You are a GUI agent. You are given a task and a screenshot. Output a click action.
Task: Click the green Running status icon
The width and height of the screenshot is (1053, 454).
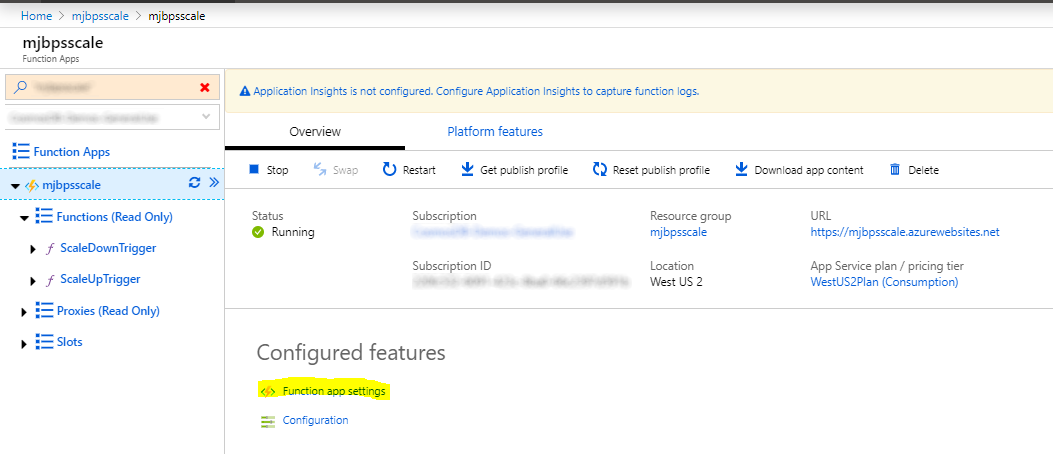[x=258, y=233]
